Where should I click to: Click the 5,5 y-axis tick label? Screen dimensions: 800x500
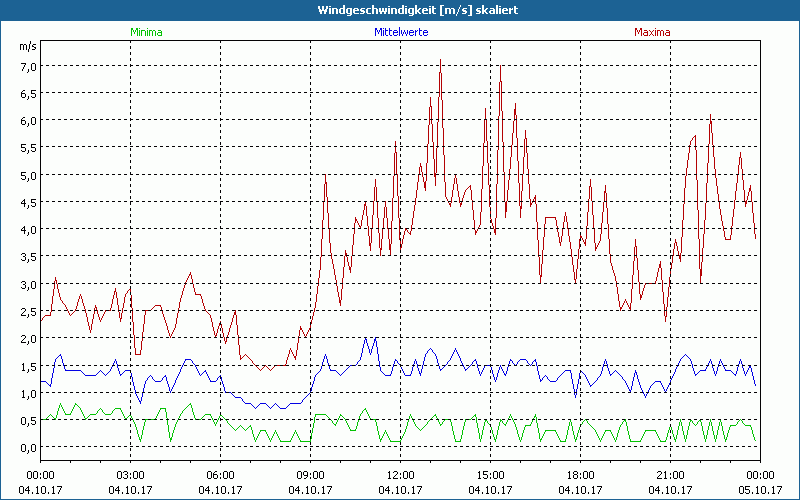coord(27,148)
